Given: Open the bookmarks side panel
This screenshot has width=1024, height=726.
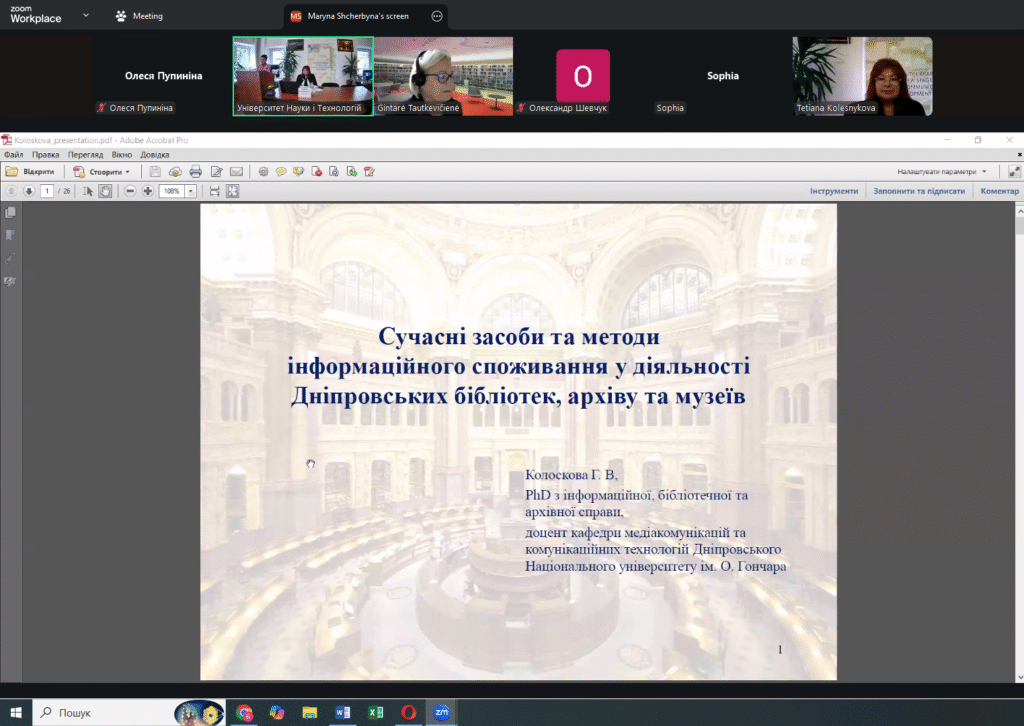Looking at the screenshot, I should (x=11, y=236).
